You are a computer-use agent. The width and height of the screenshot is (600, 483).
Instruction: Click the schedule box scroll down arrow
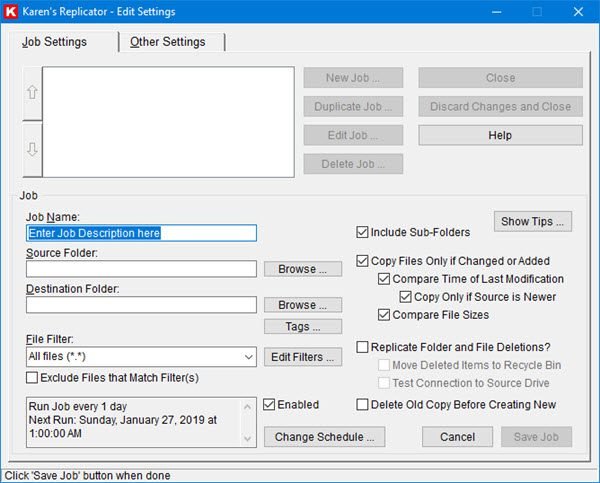248,438
